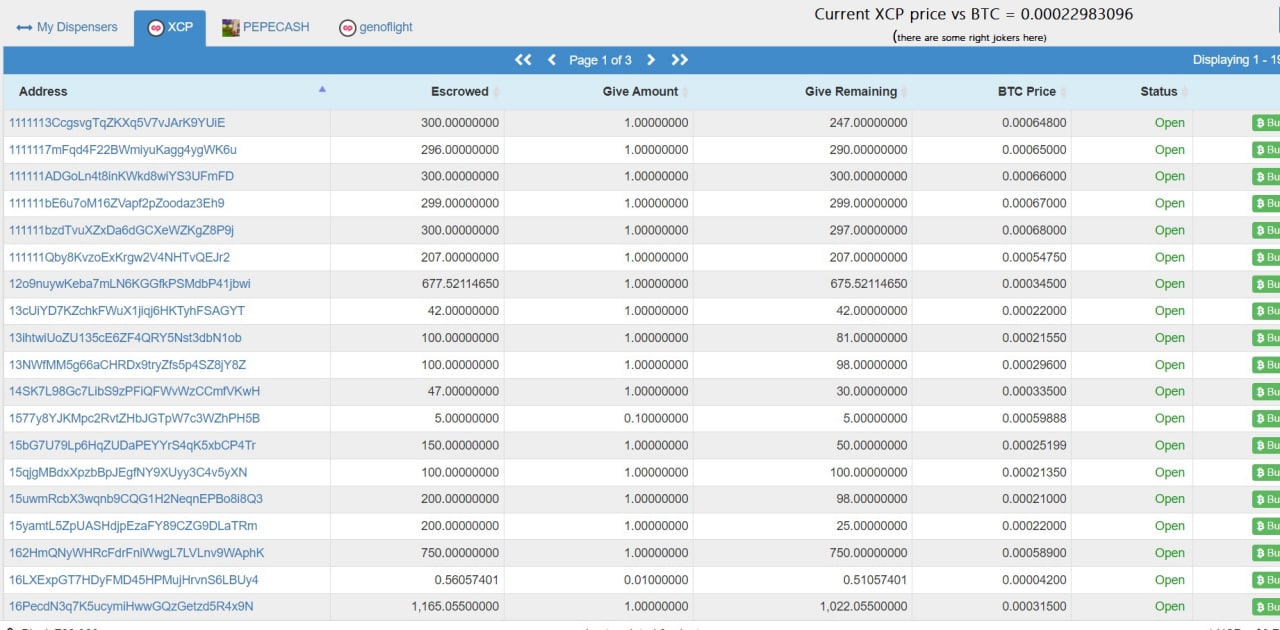Open address 1111117mFqd4F22BWmiyuKagg4ygWK6u
1280x630 pixels.
(123, 150)
